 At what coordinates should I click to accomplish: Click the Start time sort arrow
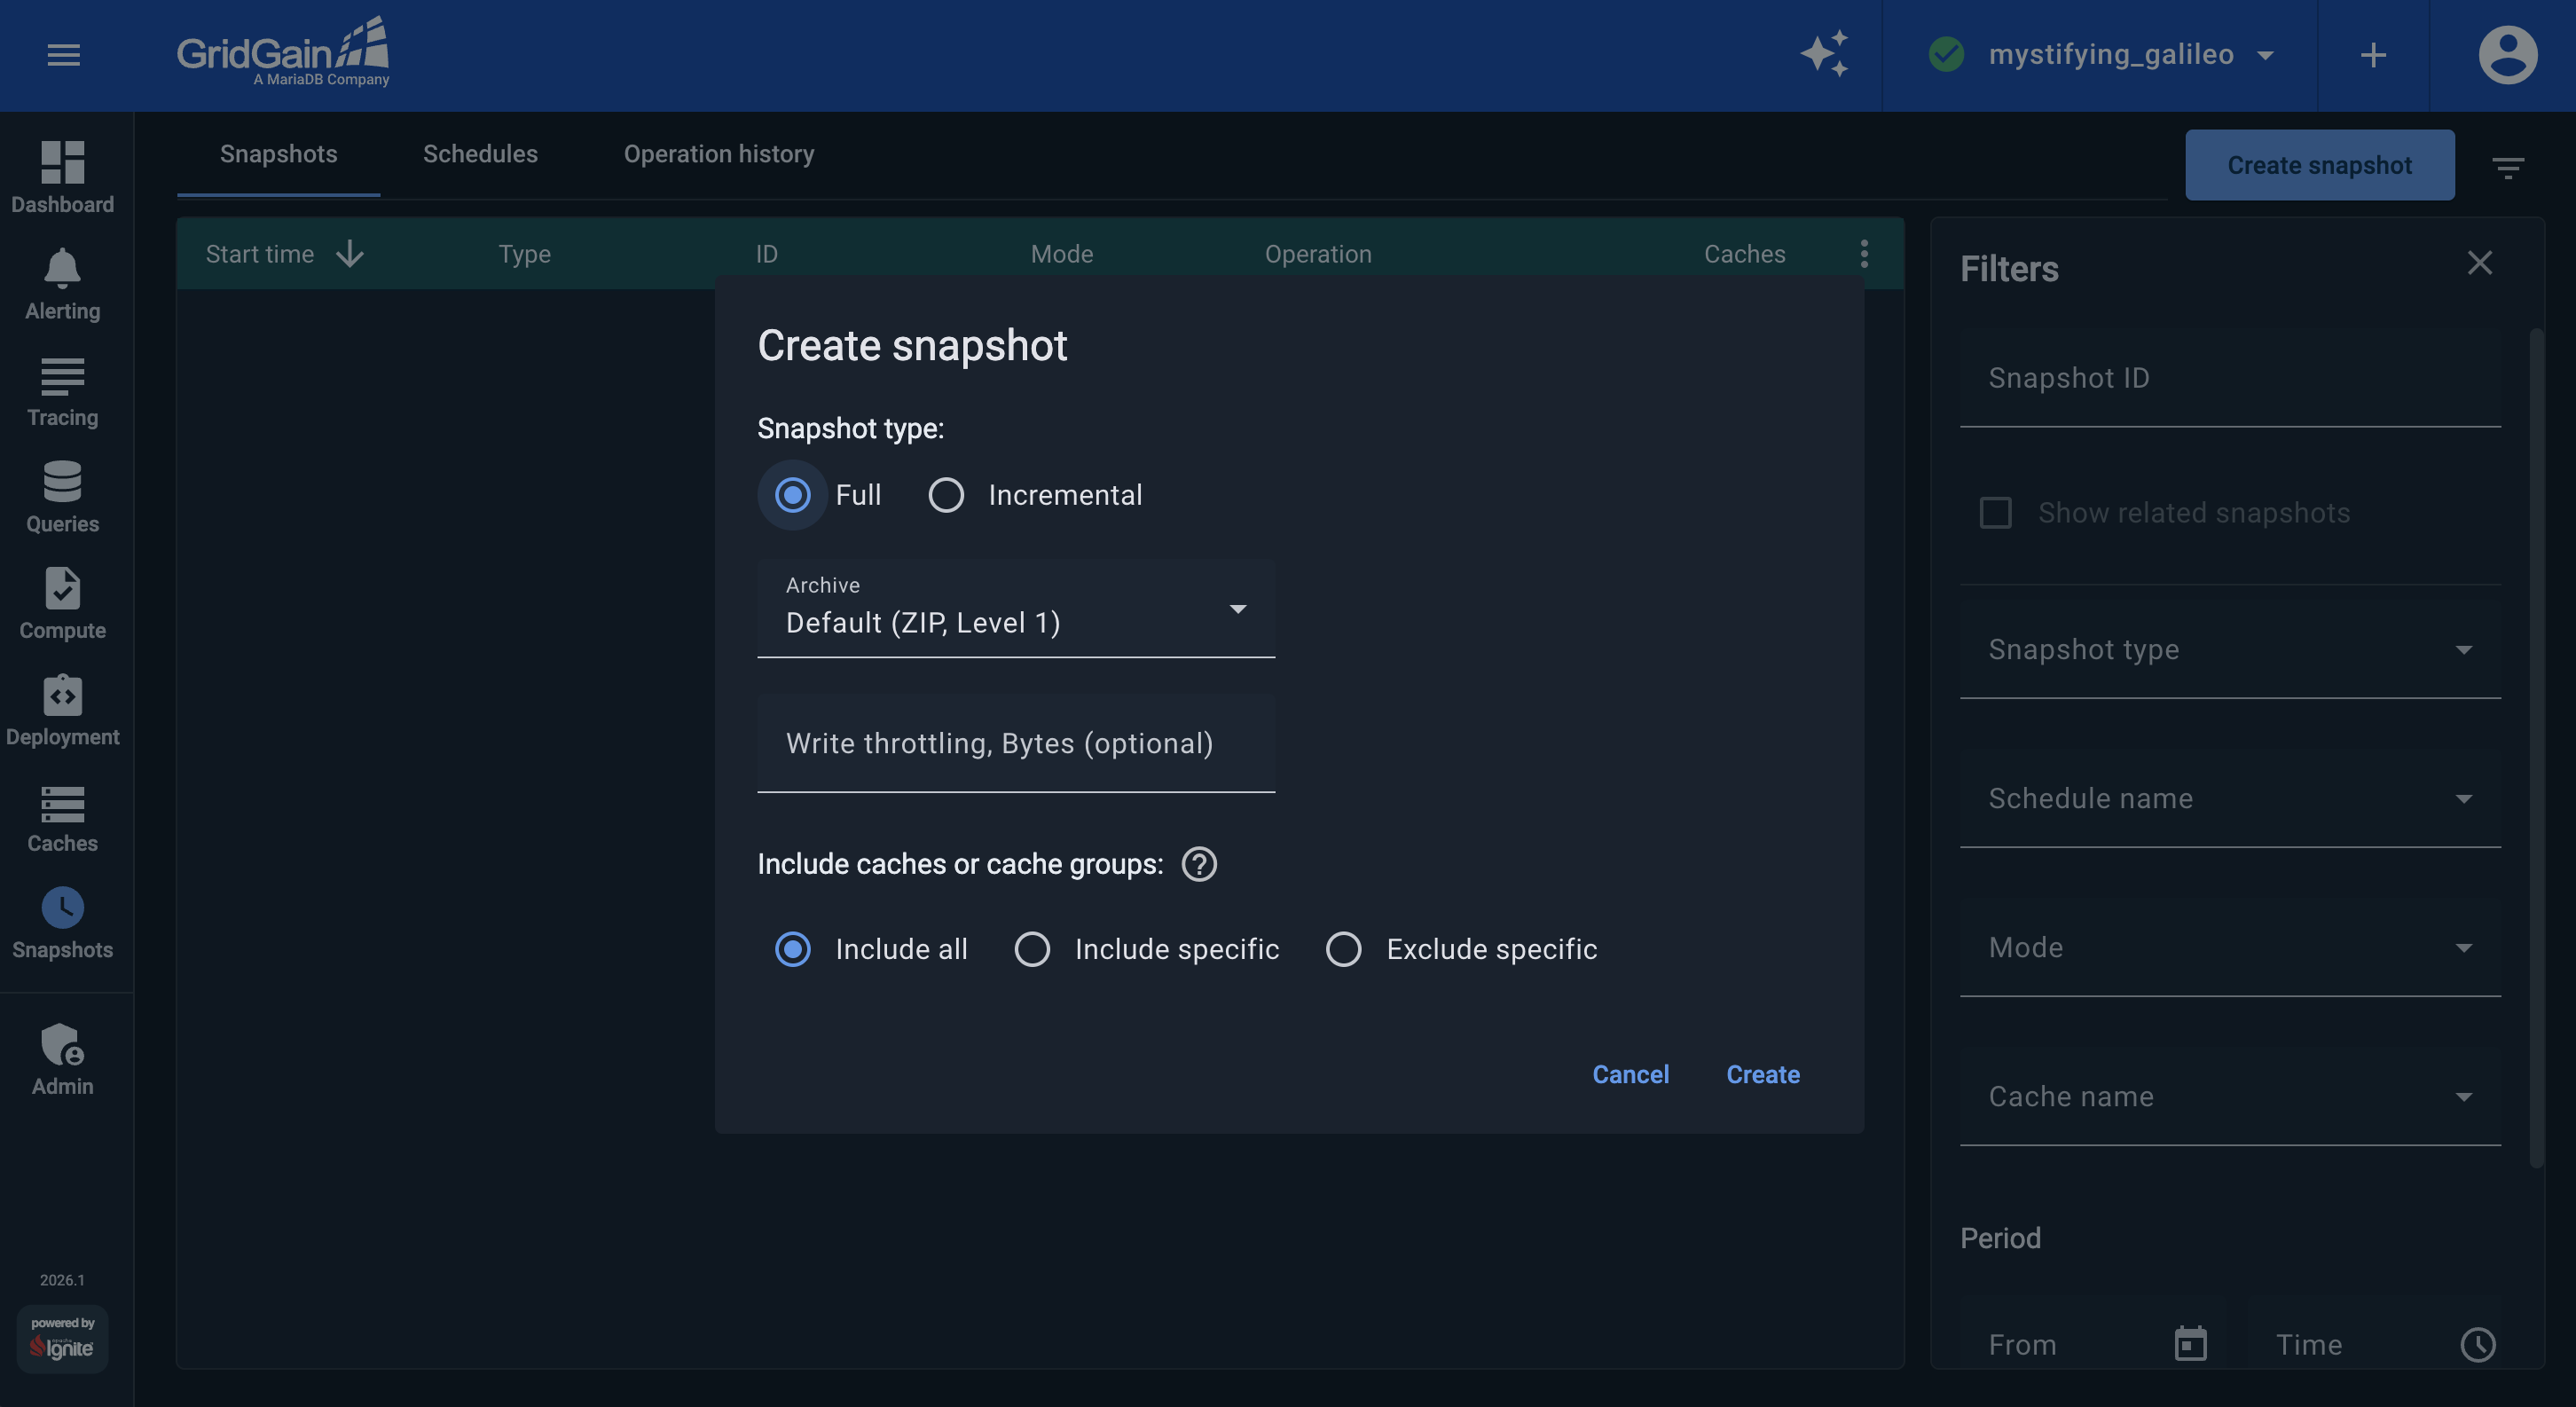[349, 254]
